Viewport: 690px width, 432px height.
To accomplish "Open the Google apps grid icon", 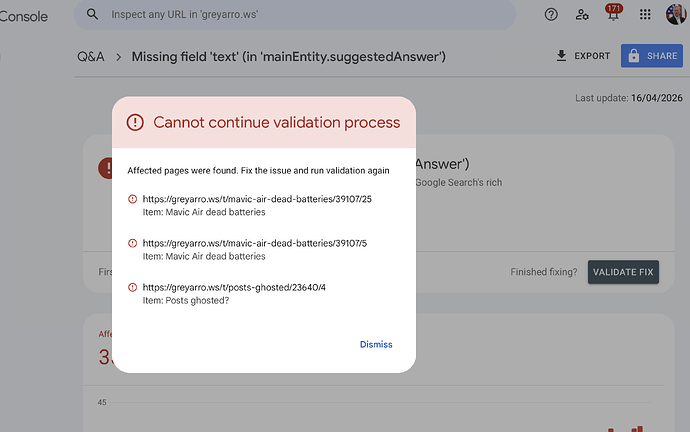I will [645, 15].
